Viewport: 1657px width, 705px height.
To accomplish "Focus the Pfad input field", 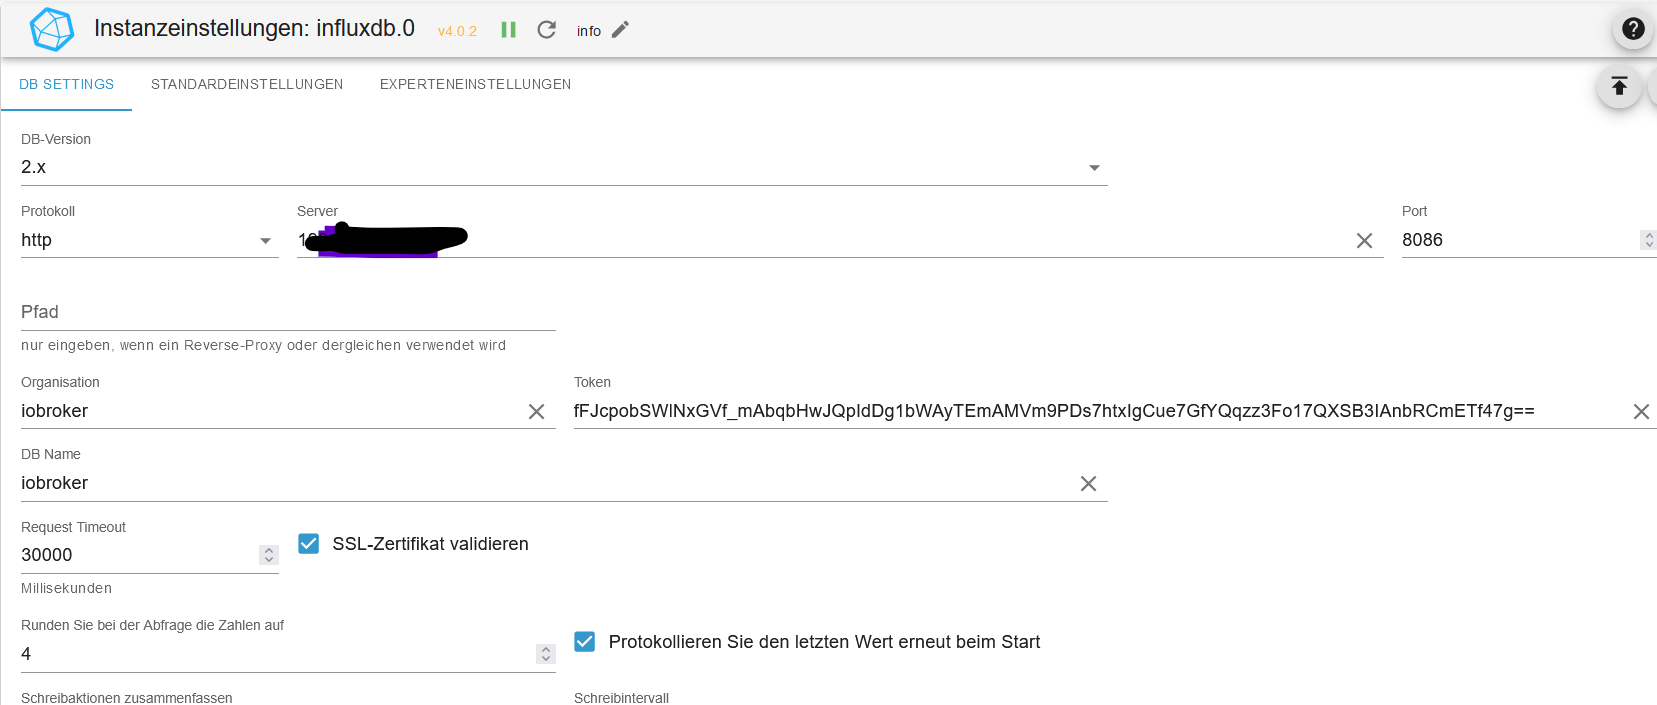I will [288, 312].
